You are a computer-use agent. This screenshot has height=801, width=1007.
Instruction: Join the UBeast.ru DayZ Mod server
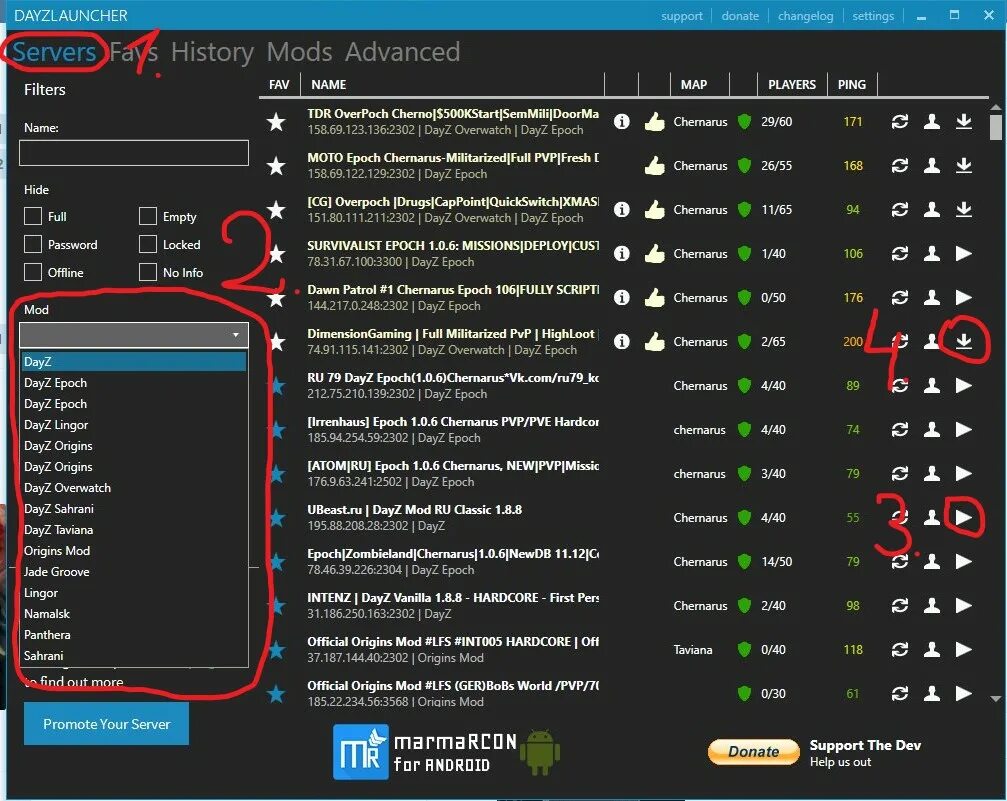pos(963,518)
